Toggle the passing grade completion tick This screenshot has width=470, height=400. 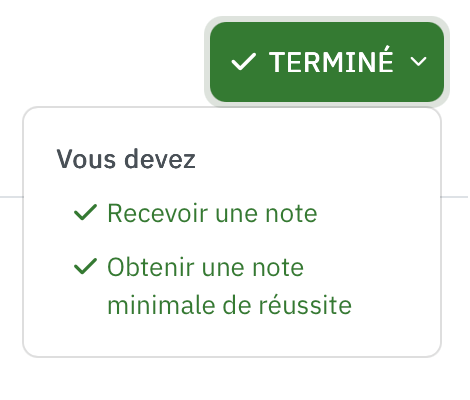click(x=85, y=267)
